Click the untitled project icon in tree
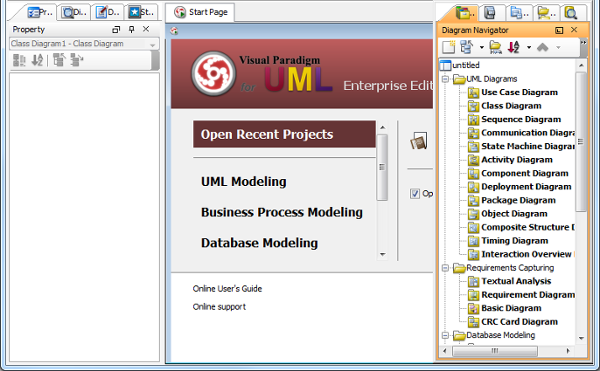 [x=445, y=65]
